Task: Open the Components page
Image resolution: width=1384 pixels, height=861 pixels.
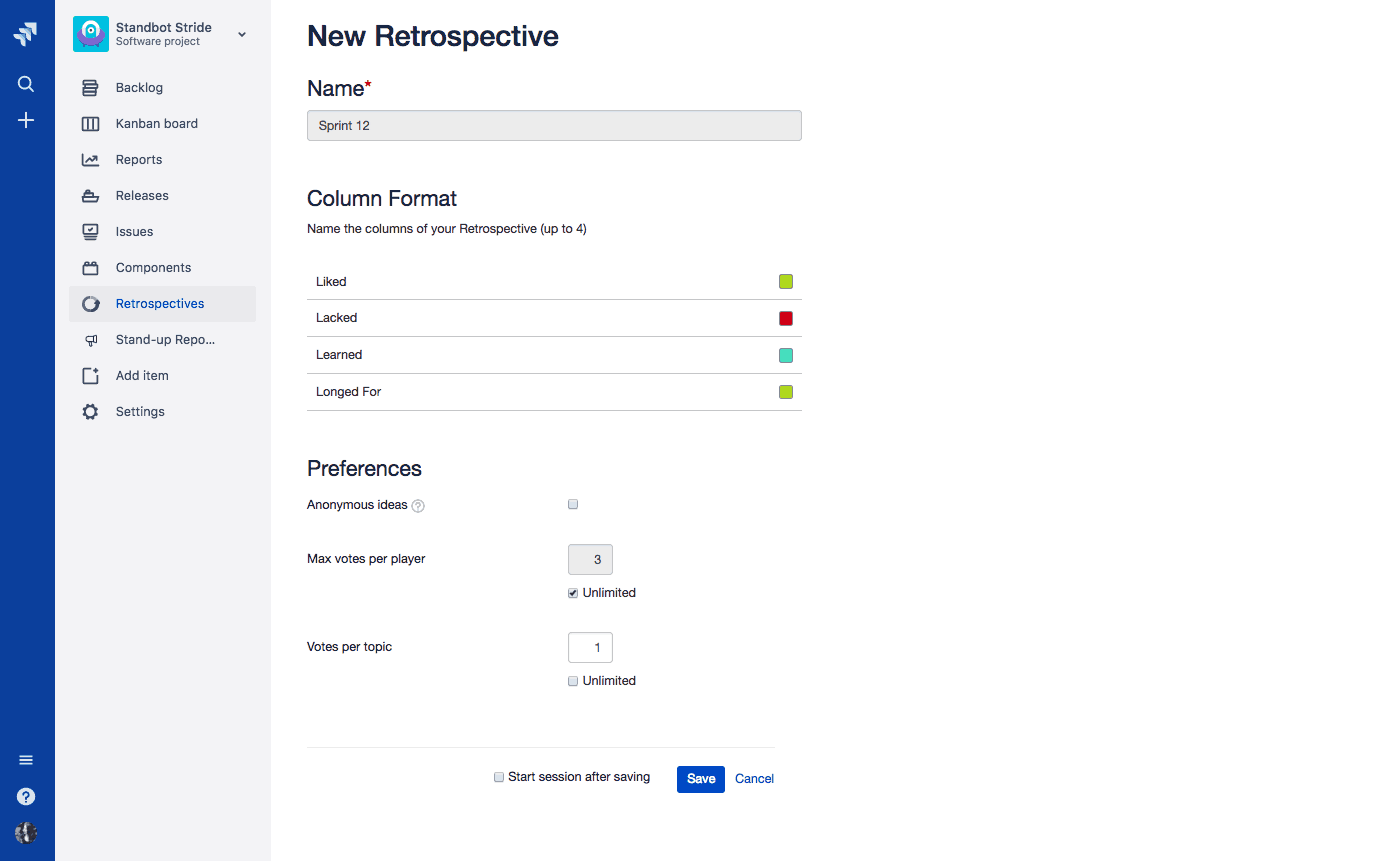Action: pyautogui.click(x=153, y=267)
